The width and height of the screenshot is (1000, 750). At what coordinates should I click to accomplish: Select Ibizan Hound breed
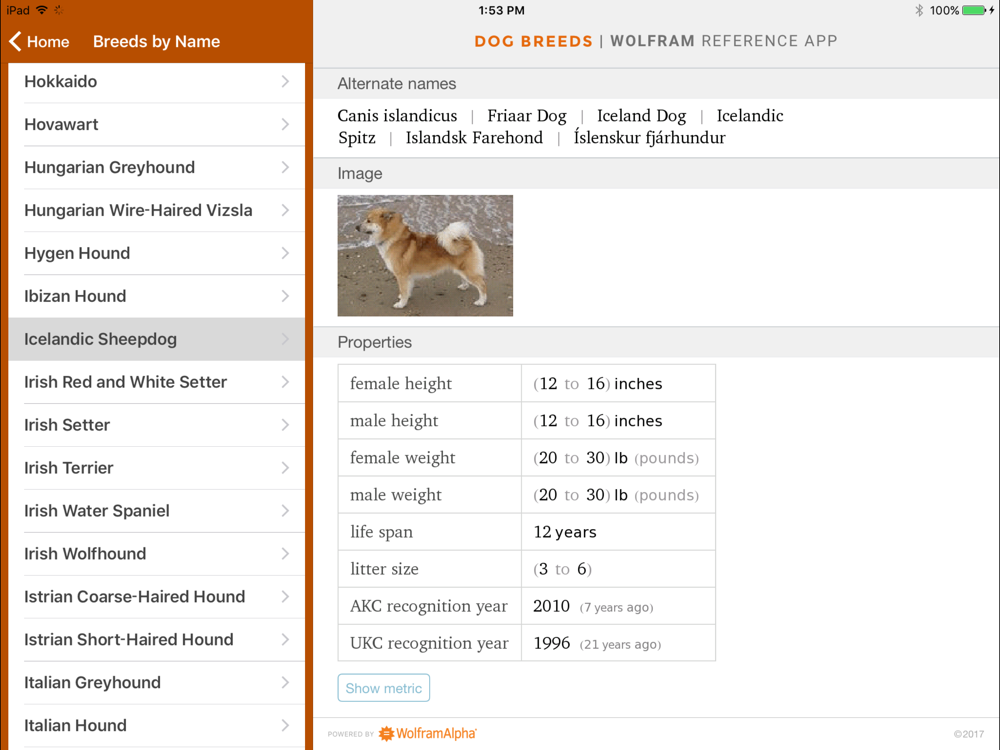157,296
